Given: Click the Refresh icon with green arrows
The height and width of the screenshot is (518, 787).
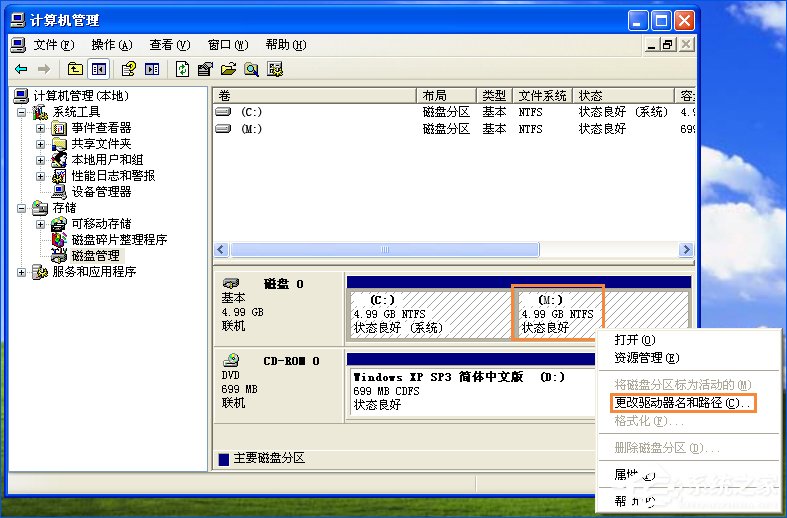Looking at the screenshot, I should point(182,69).
